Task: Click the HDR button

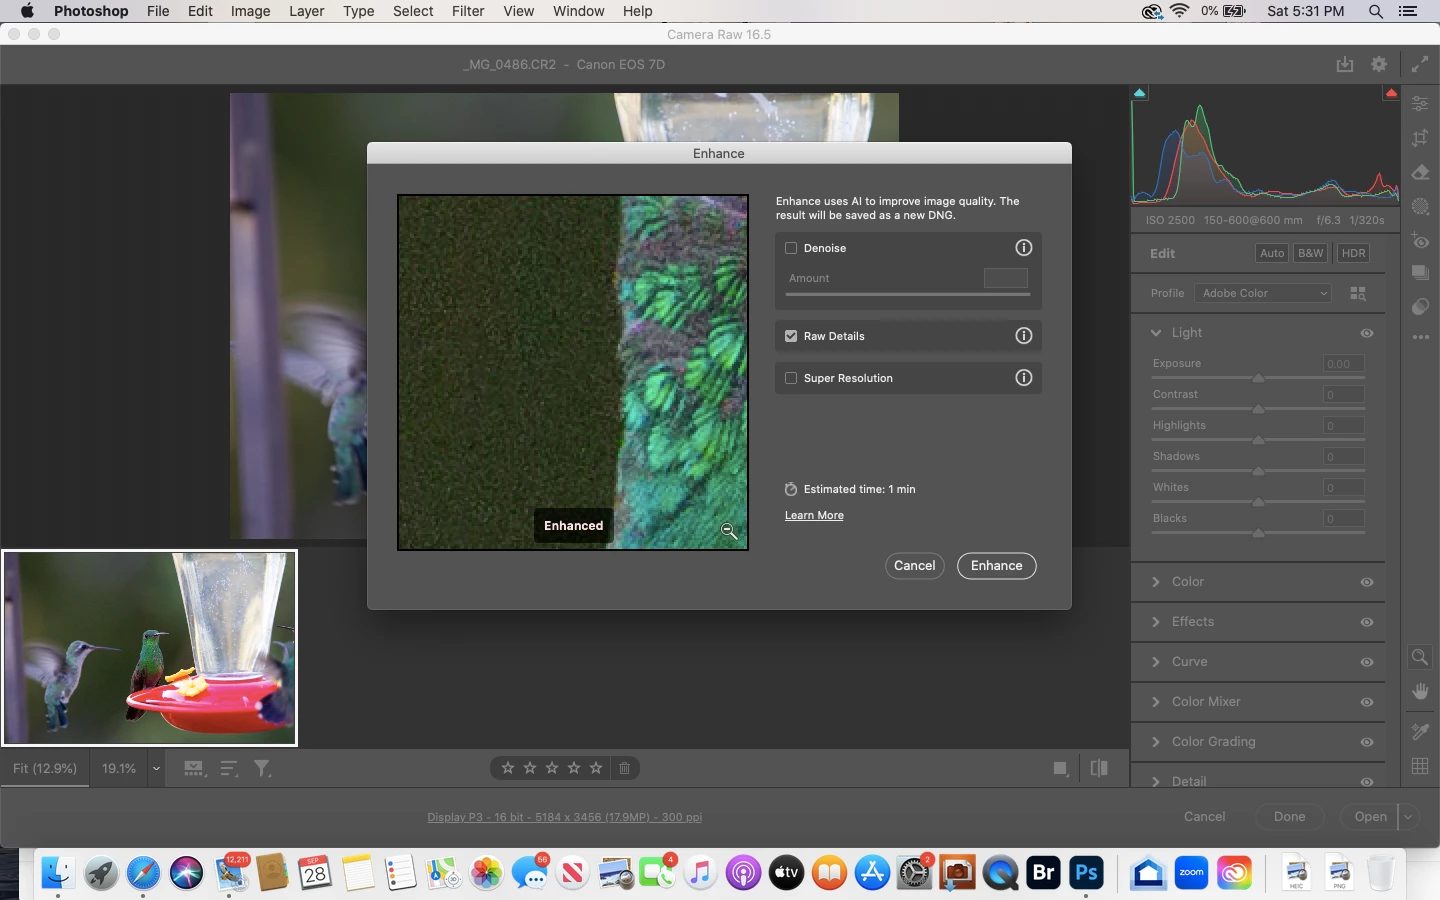Action: 1353,253
